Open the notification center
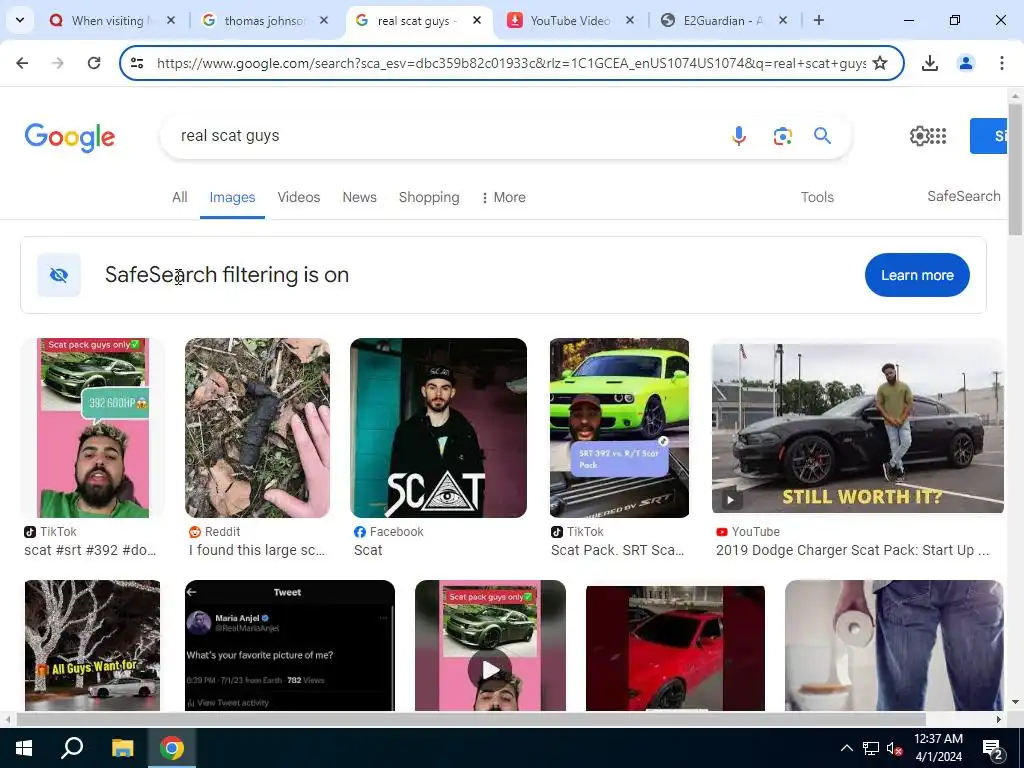This screenshot has width=1024, height=768. [x=993, y=748]
